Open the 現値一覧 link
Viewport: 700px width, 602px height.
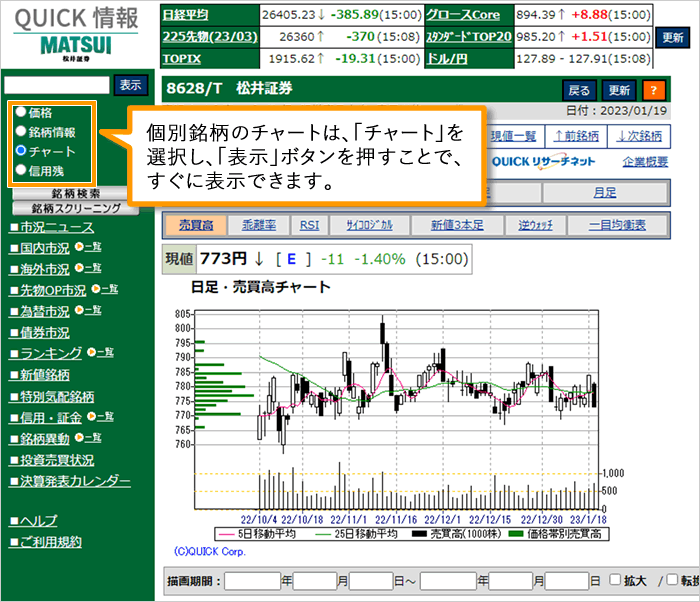point(513,136)
